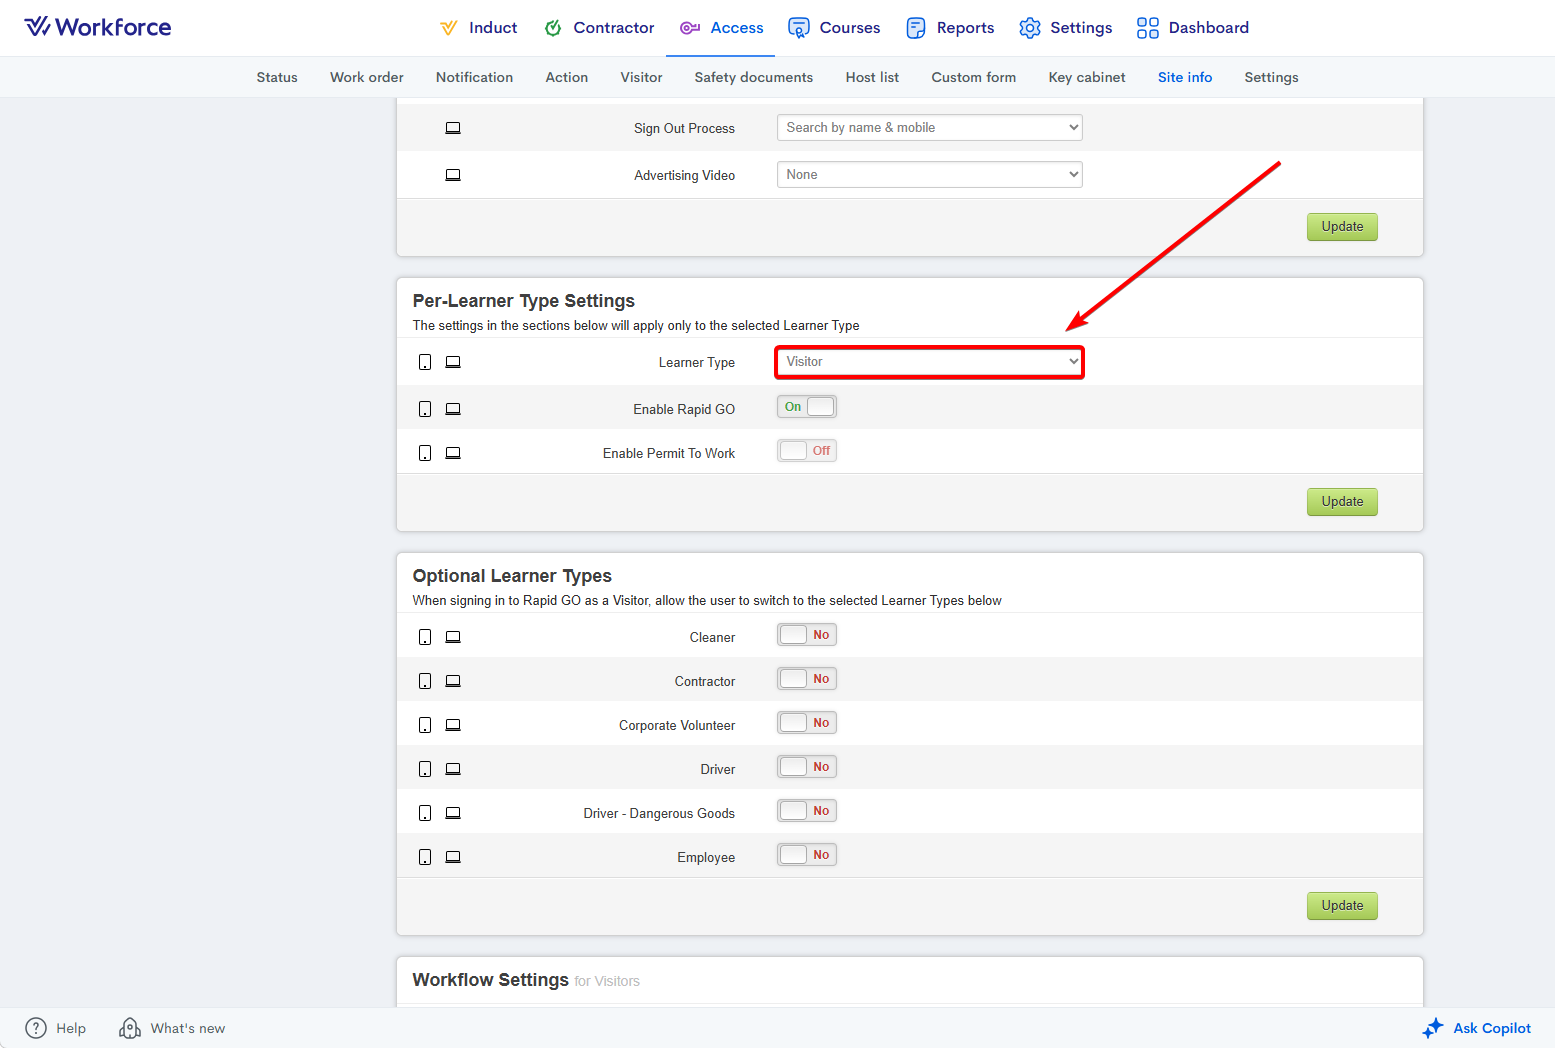Click the kiosk icon in Enable Rapid GO row
Image resolution: width=1555 pixels, height=1048 pixels.
point(453,409)
